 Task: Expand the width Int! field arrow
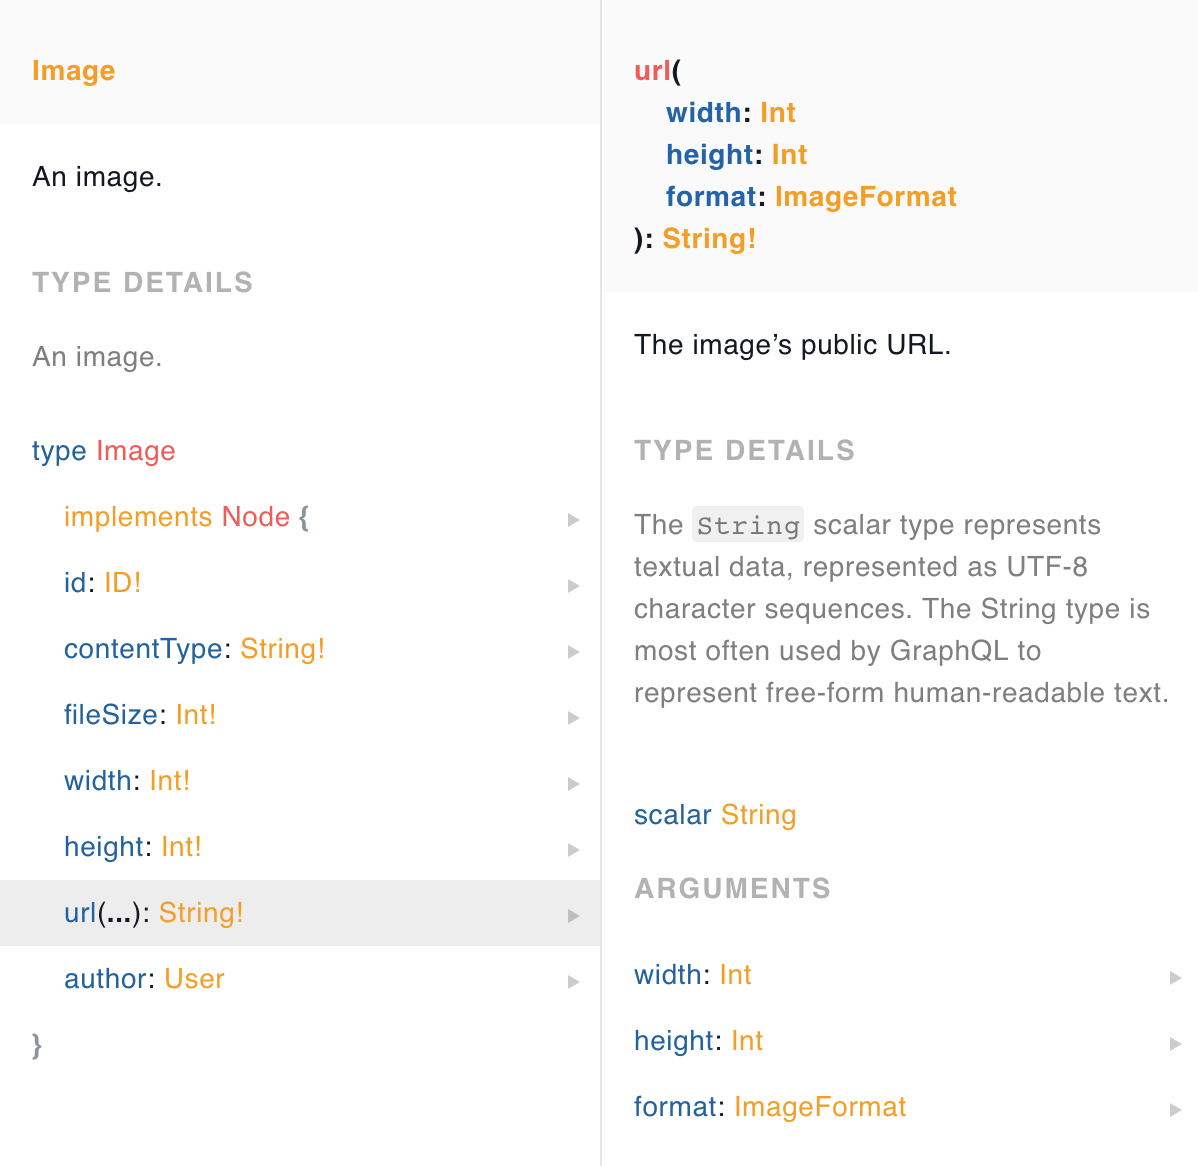(573, 783)
